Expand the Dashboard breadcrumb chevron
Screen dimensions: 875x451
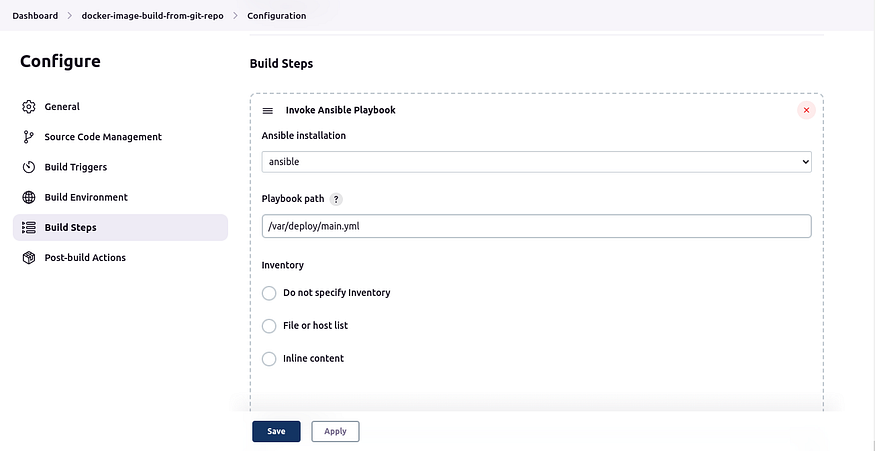pyautogui.click(x=70, y=16)
